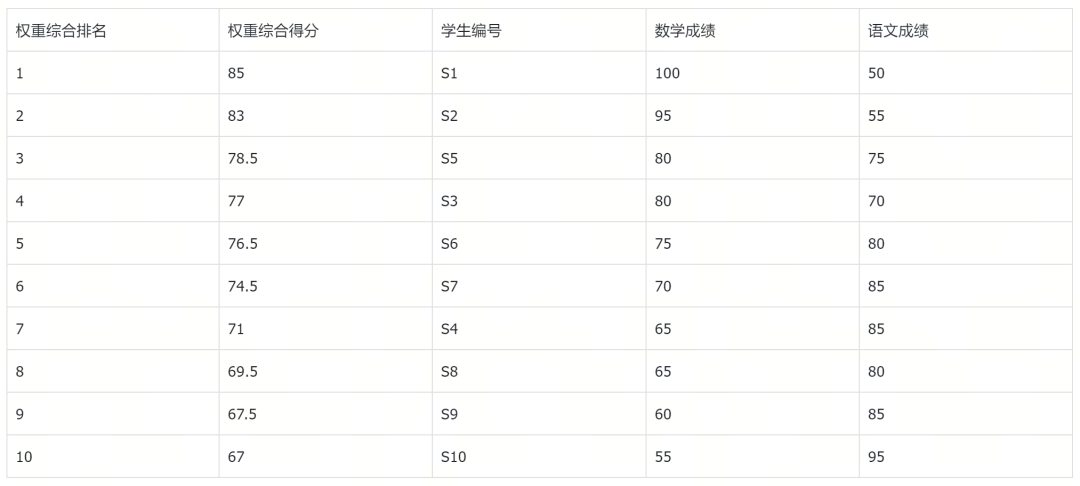Click the math score cell 100
1080x486 pixels.
coord(667,73)
